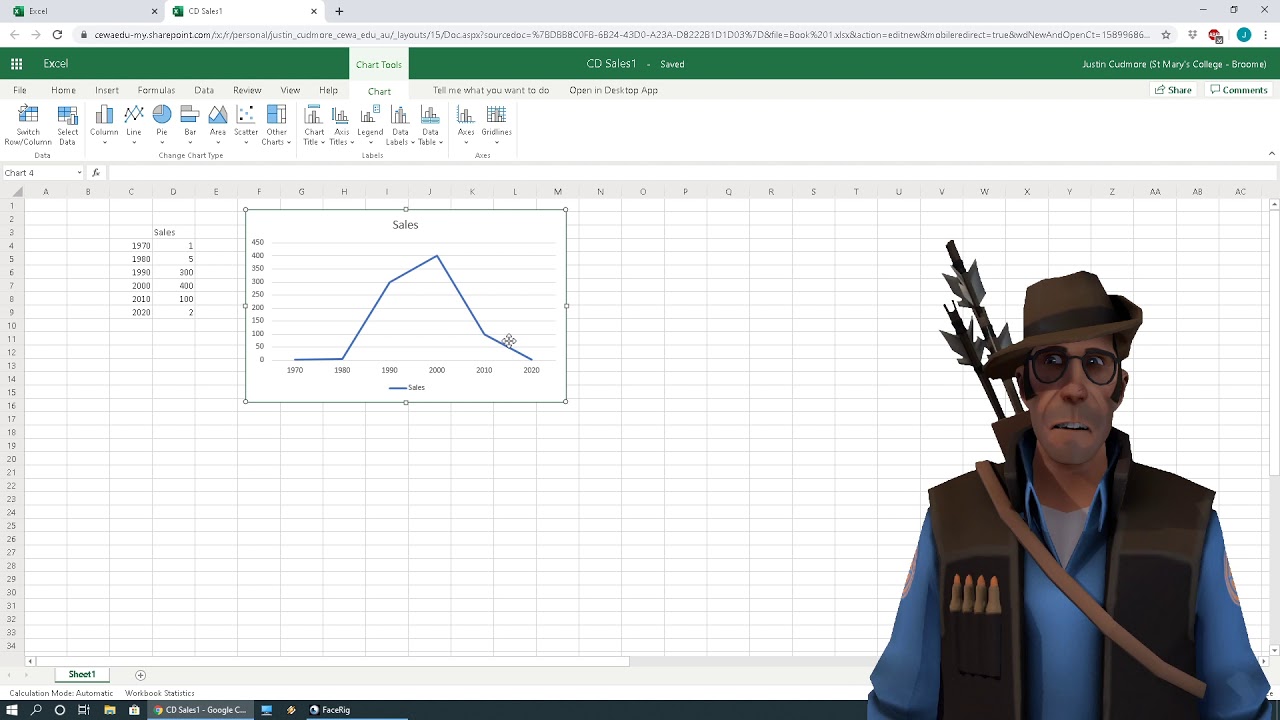
Task: Open the Help tab
Action: pos(328,90)
